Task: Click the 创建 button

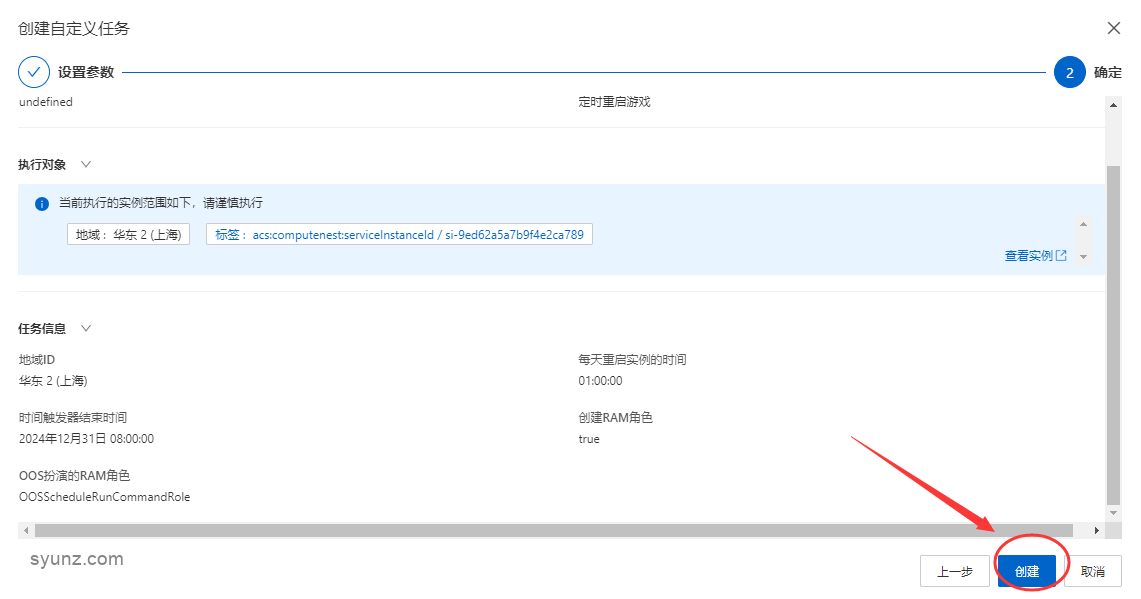Action: (x=1027, y=571)
